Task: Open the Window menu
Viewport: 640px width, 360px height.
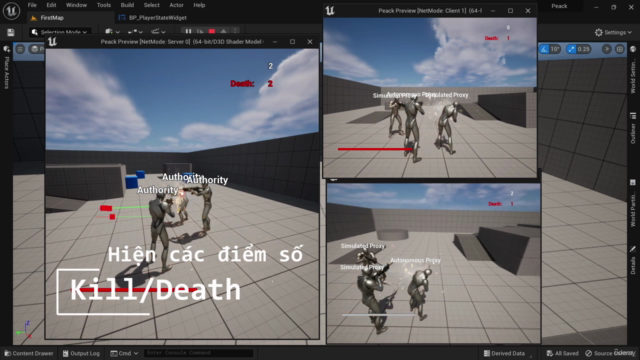Action: click(76, 5)
